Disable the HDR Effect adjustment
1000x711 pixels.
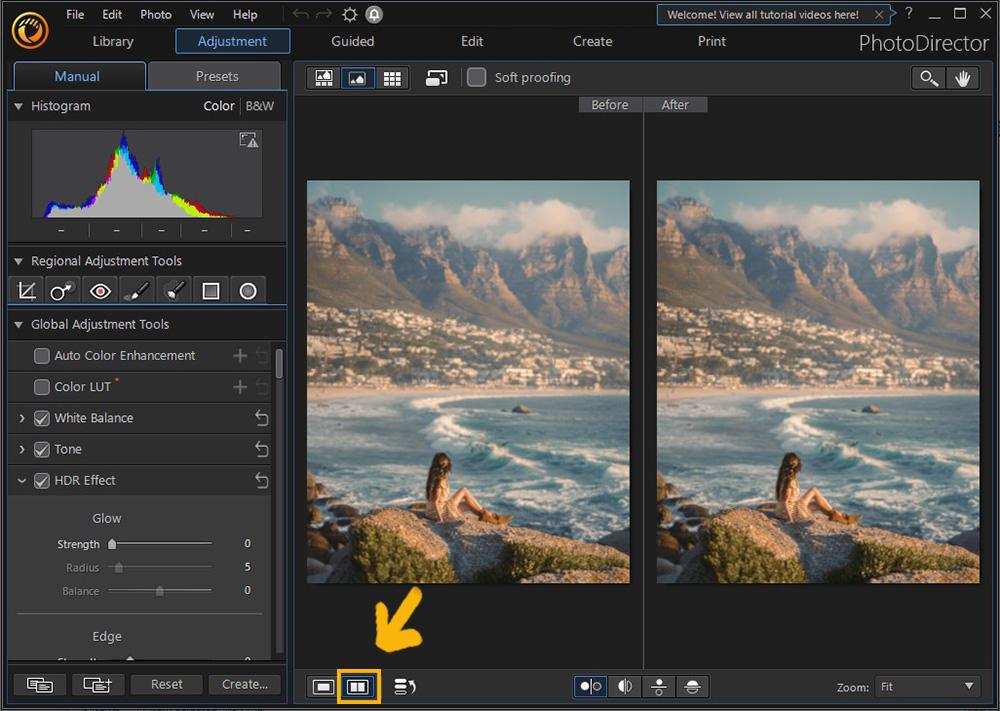coord(41,480)
